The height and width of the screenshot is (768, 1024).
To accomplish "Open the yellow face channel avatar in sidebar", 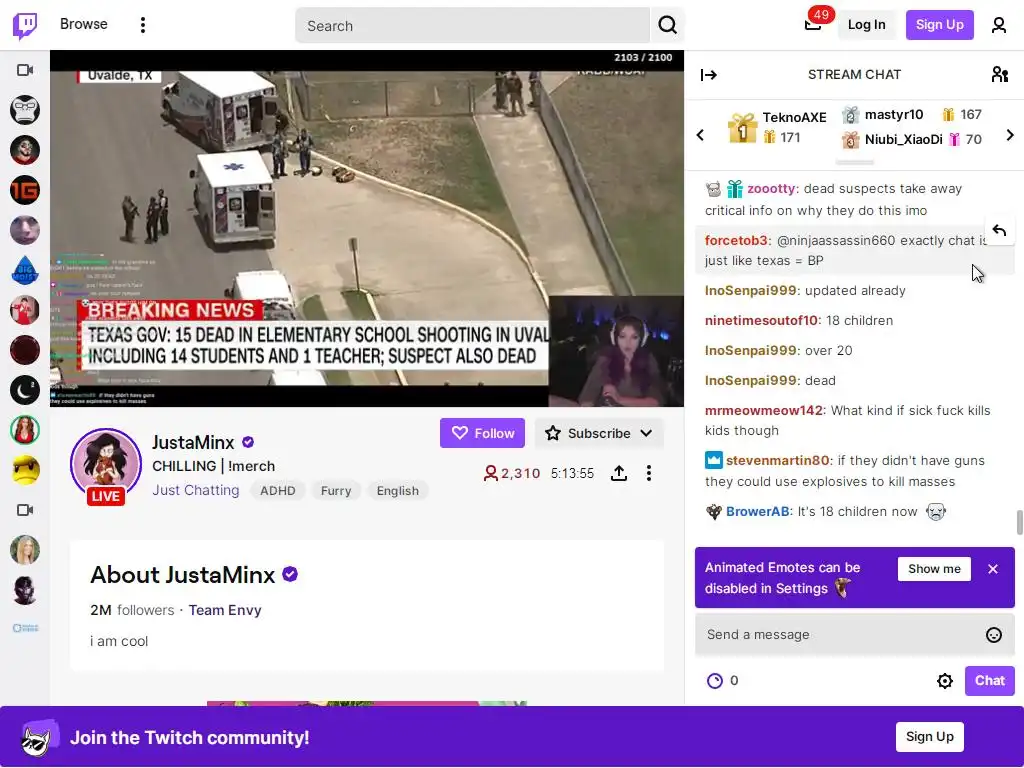I will click(25, 470).
